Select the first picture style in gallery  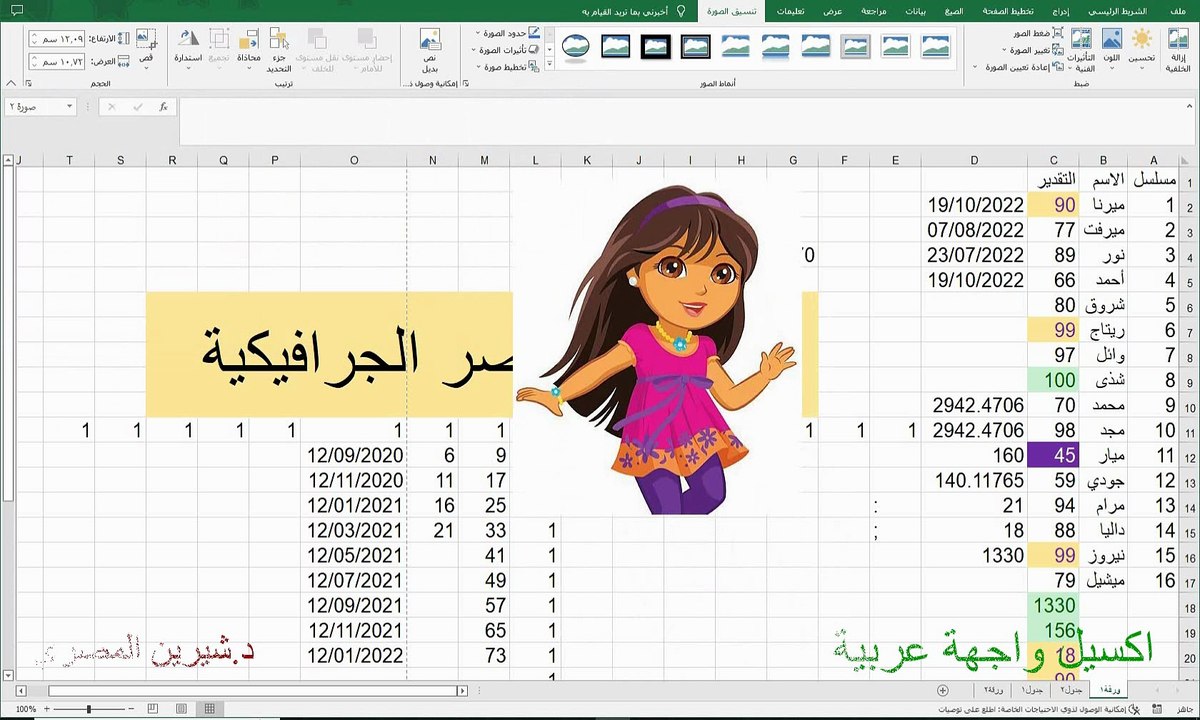click(x=936, y=46)
